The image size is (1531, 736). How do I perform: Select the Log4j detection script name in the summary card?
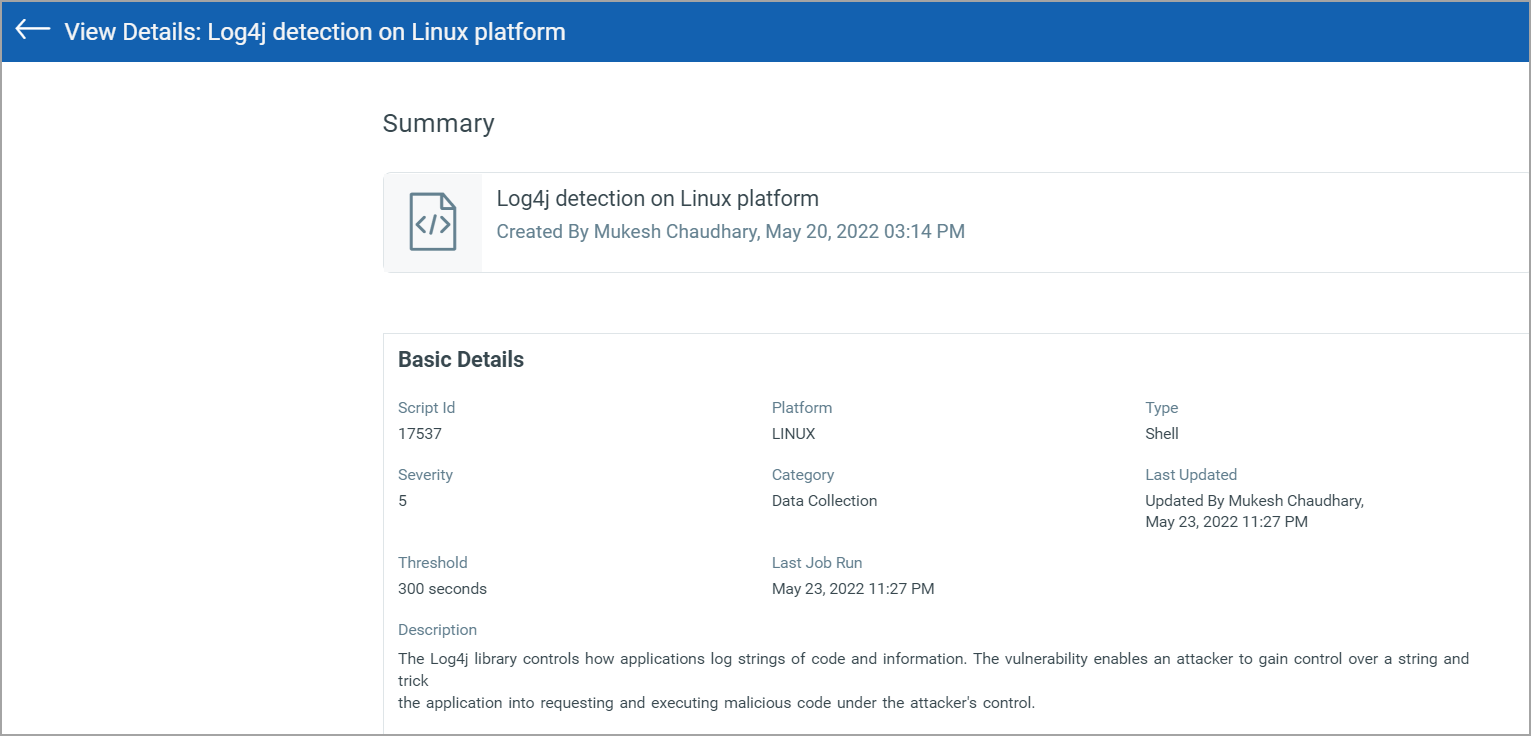657,198
